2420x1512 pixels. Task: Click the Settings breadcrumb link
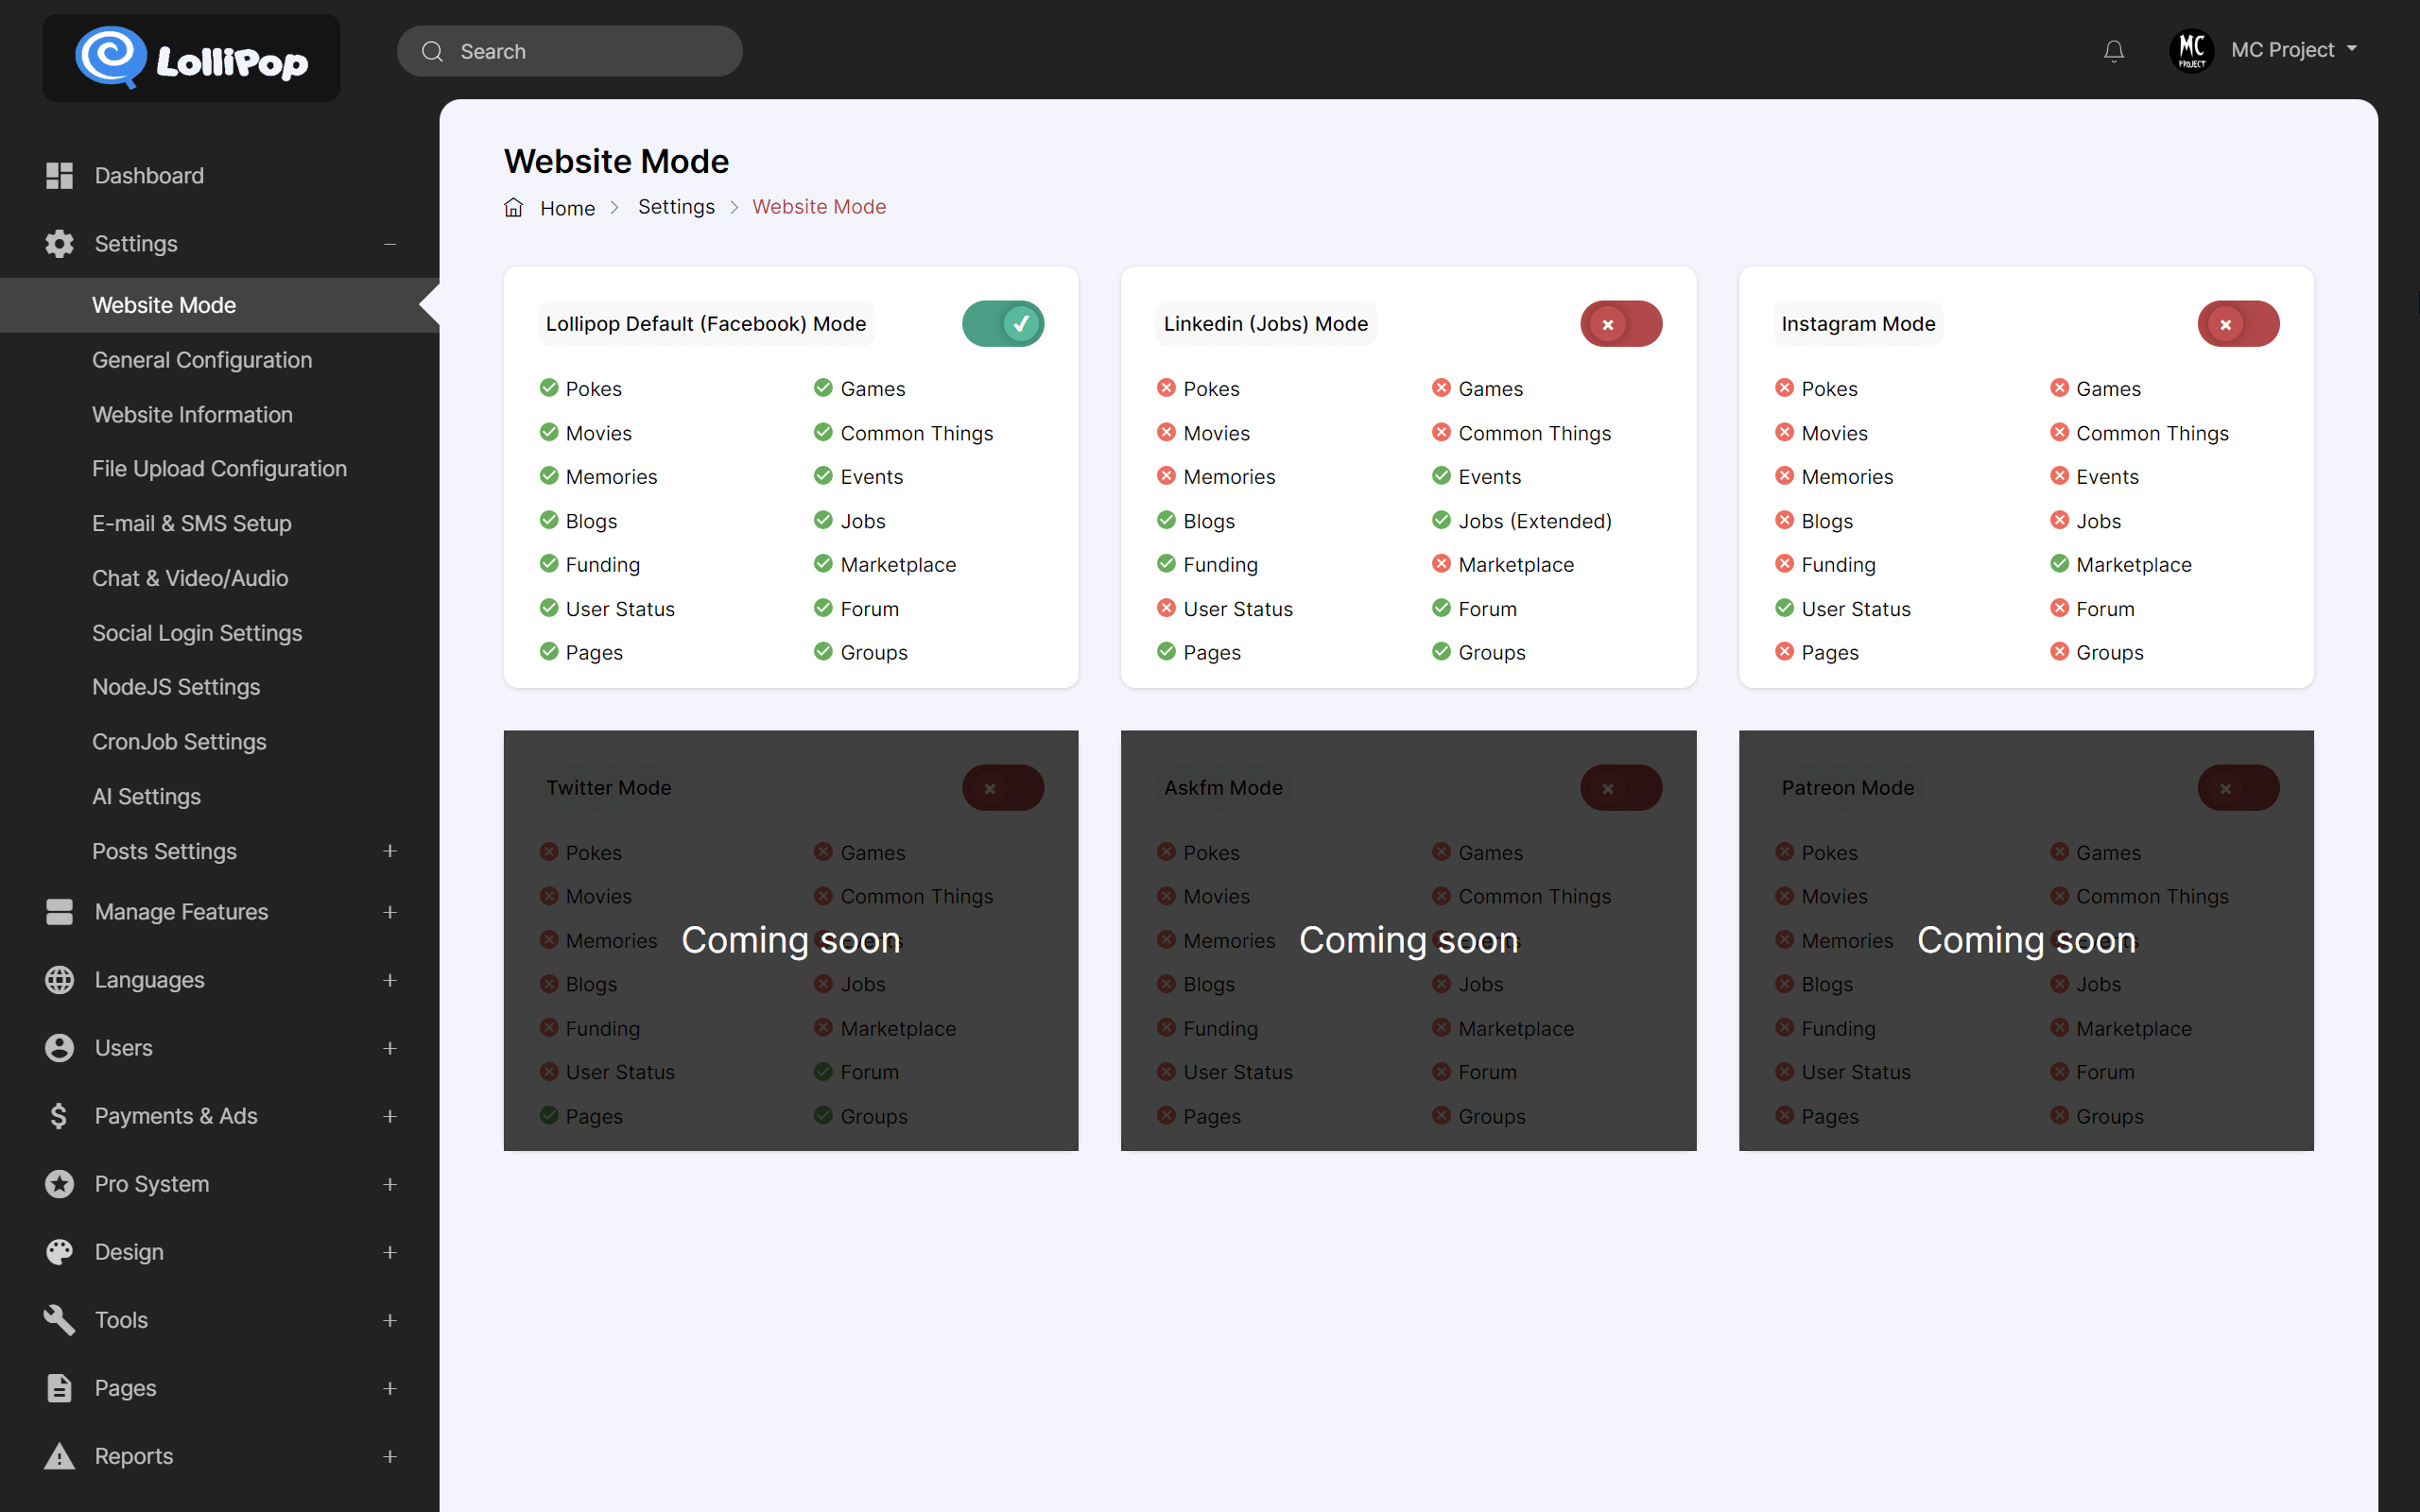tap(676, 207)
